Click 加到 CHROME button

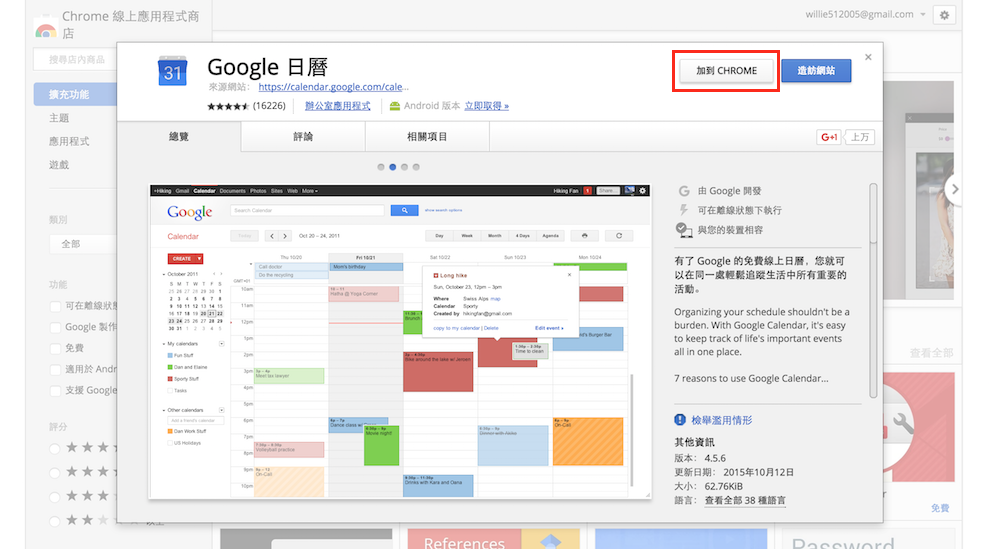coord(726,71)
